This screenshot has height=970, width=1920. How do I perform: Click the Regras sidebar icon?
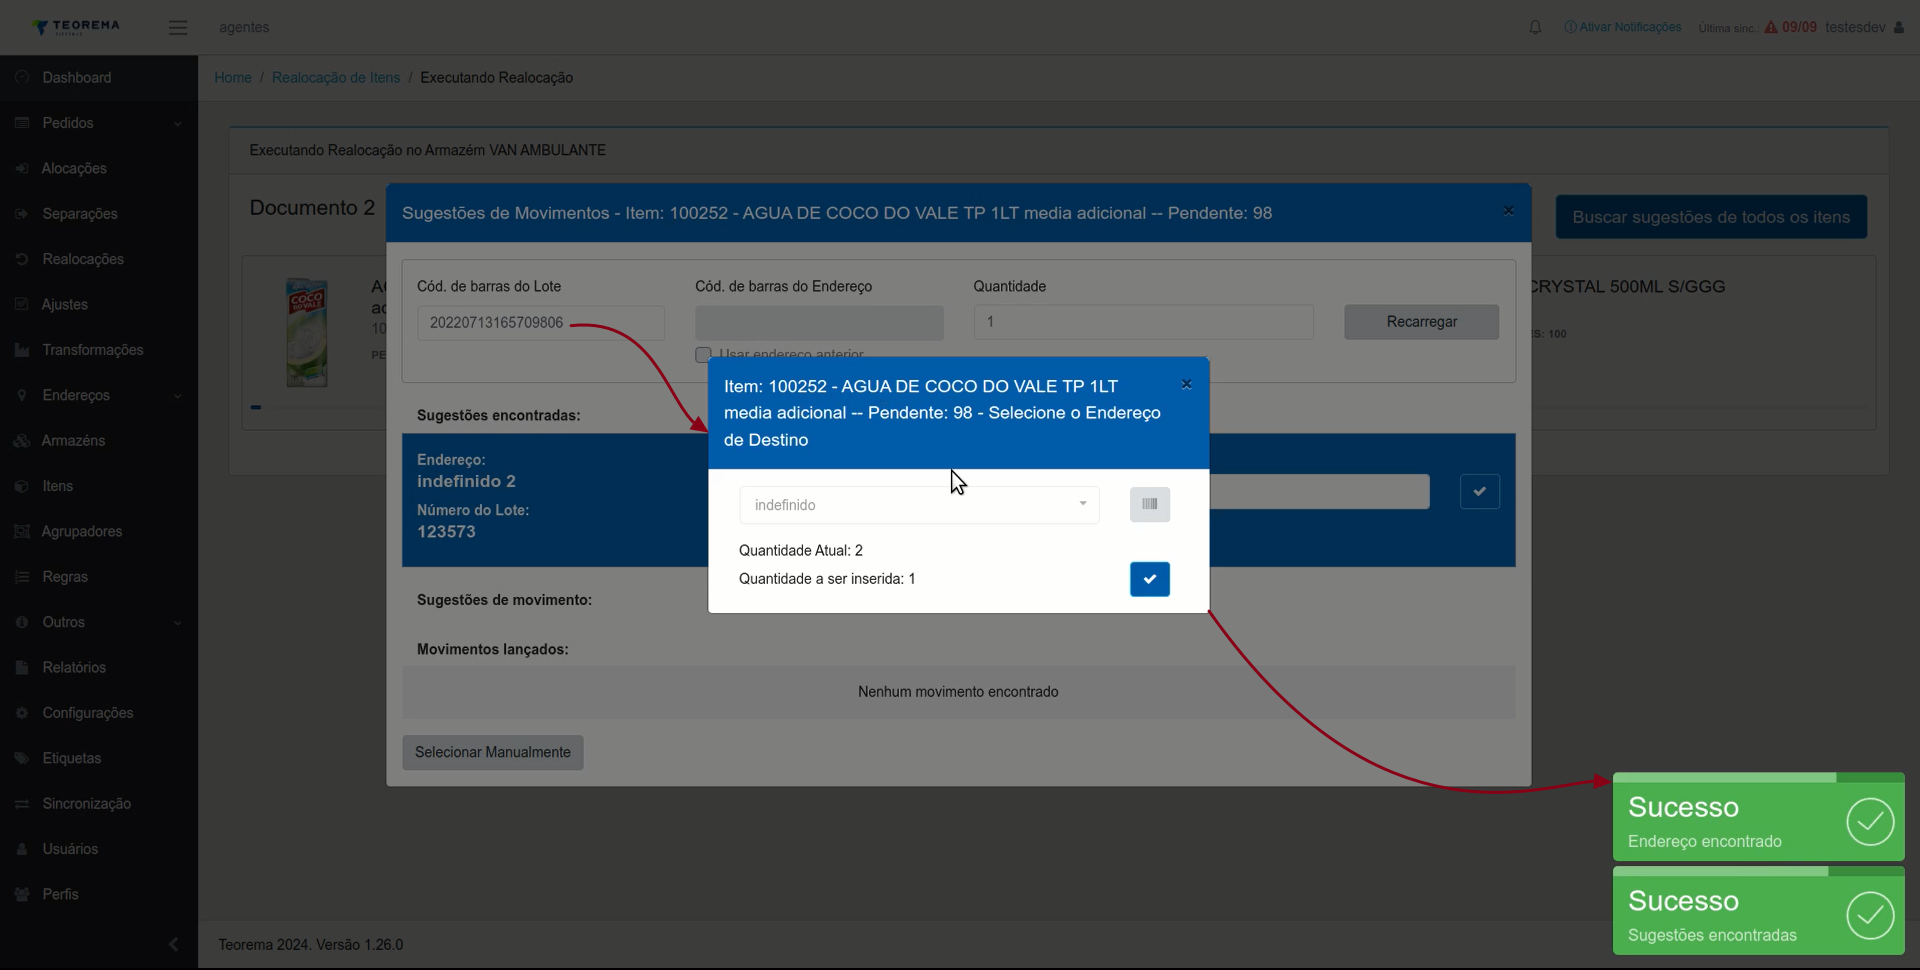click(22, 577)
